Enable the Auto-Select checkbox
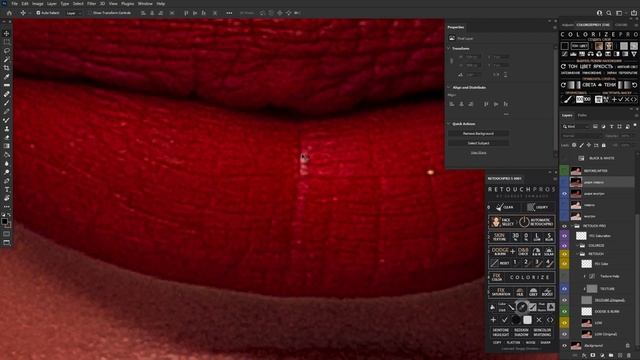 point(38,13)
